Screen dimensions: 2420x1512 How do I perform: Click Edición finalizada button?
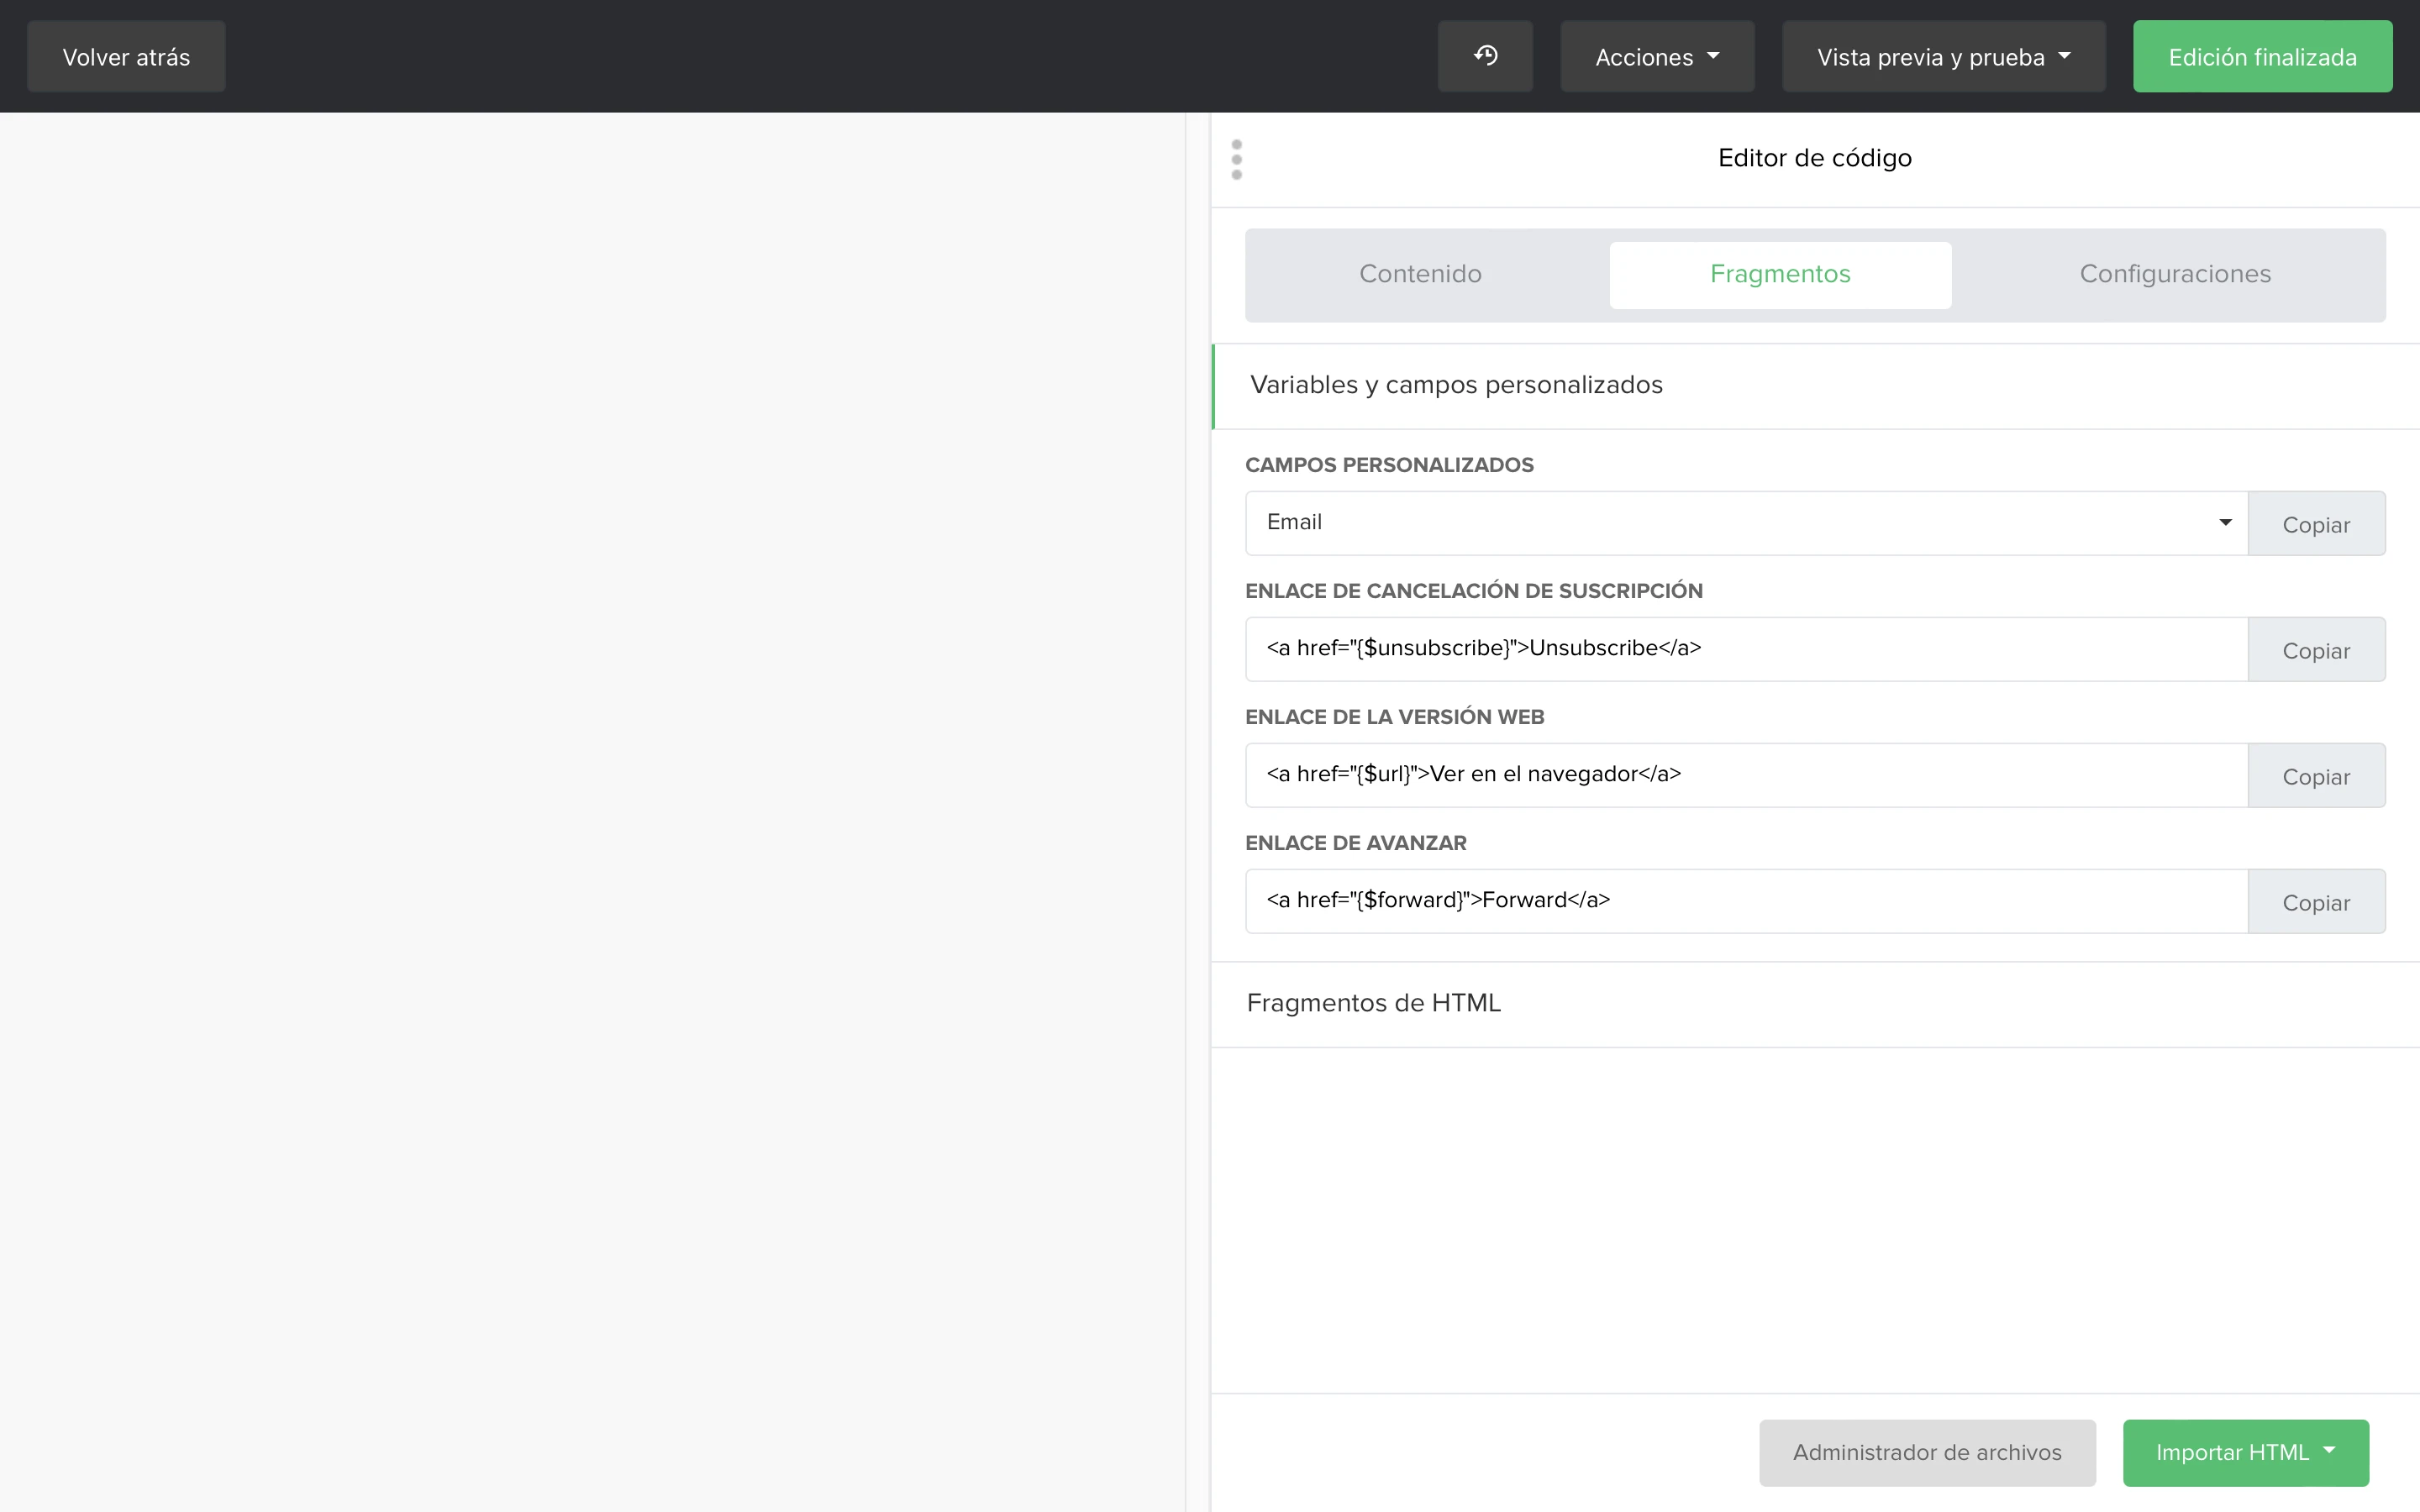coord(2261,57)
